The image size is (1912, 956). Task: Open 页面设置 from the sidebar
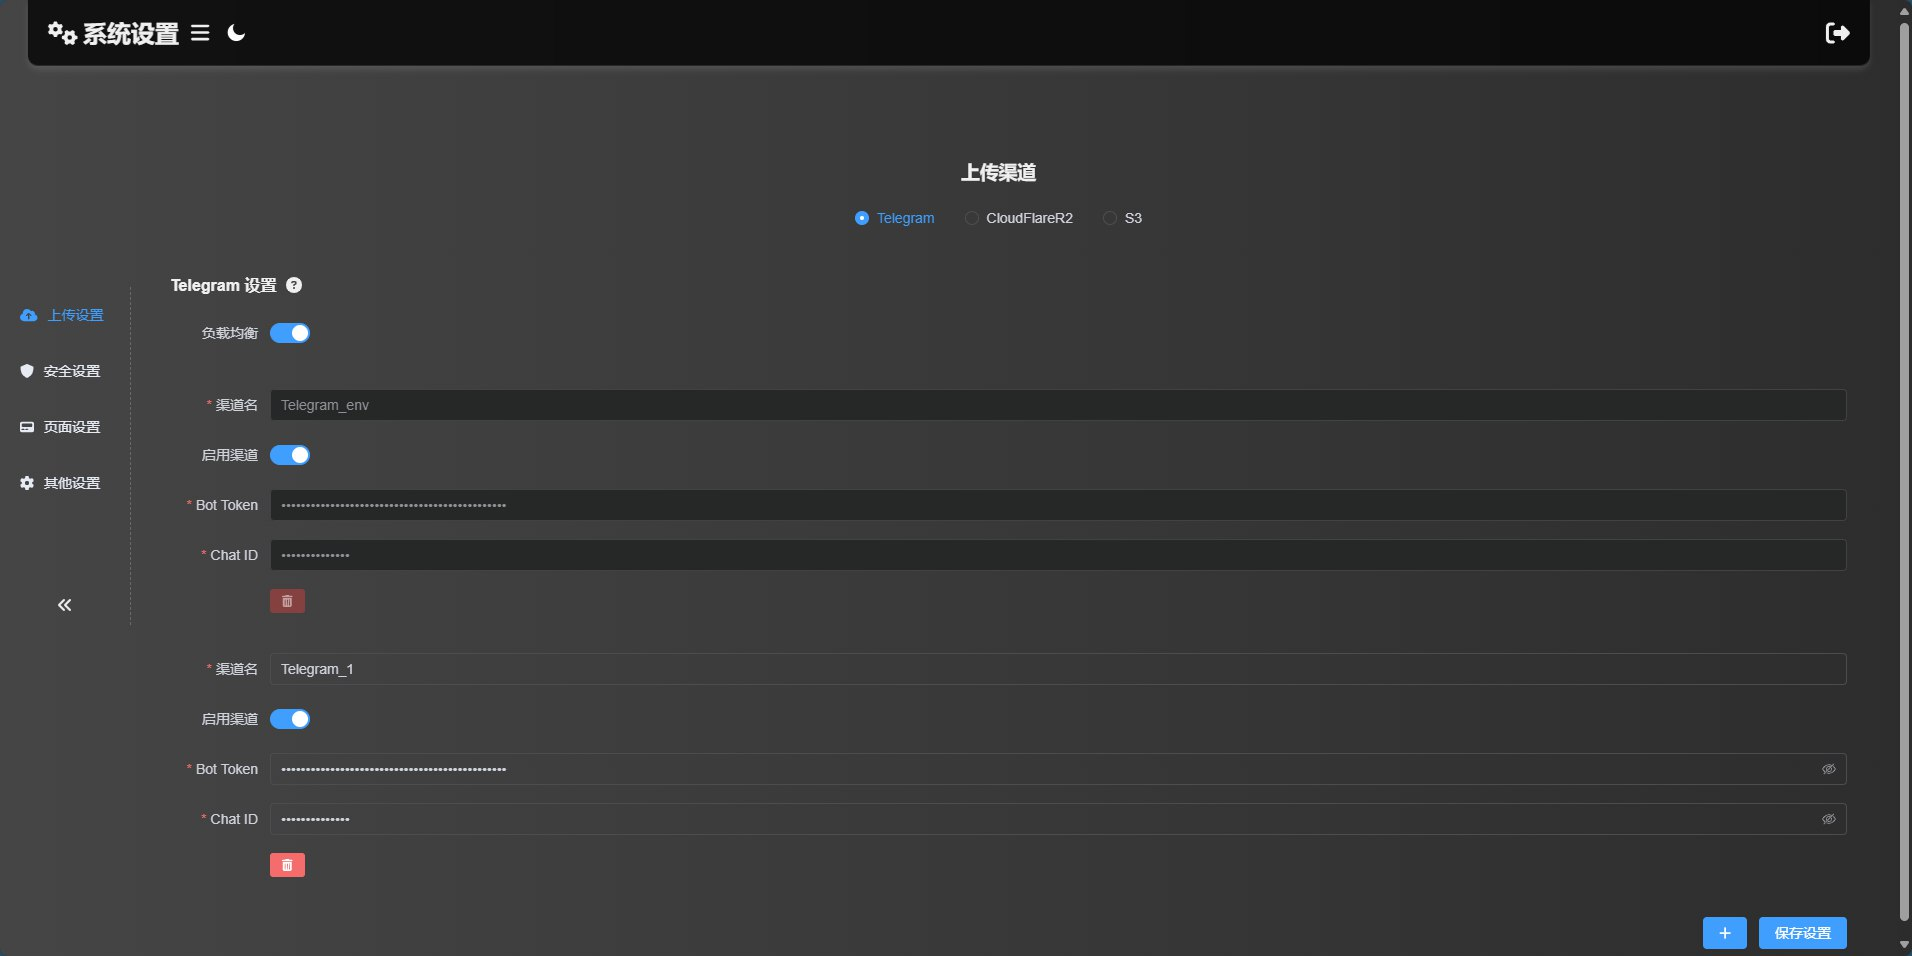click(x=69, y=427)
